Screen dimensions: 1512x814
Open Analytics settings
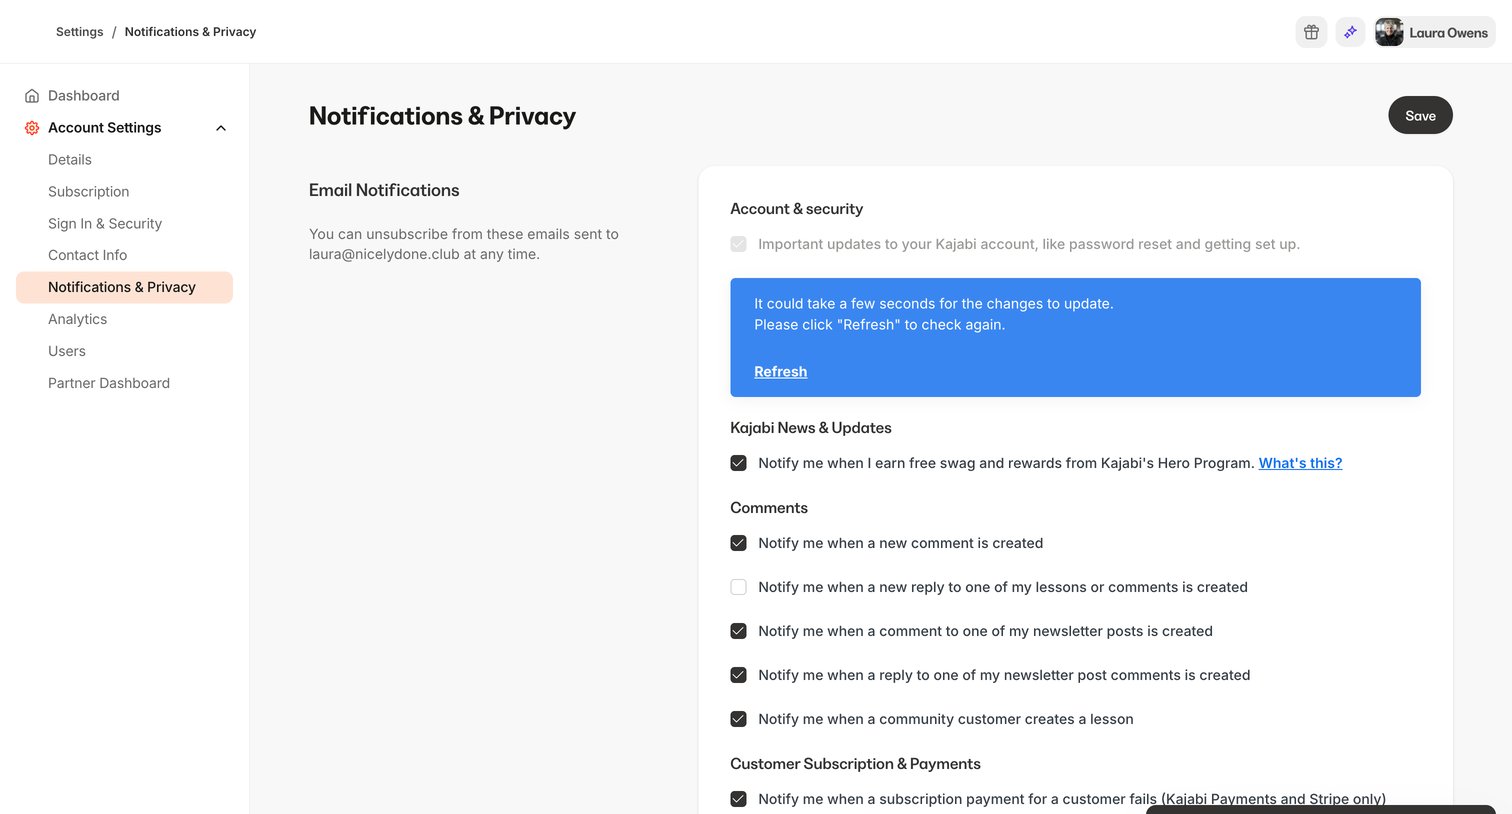click(77, 319)
